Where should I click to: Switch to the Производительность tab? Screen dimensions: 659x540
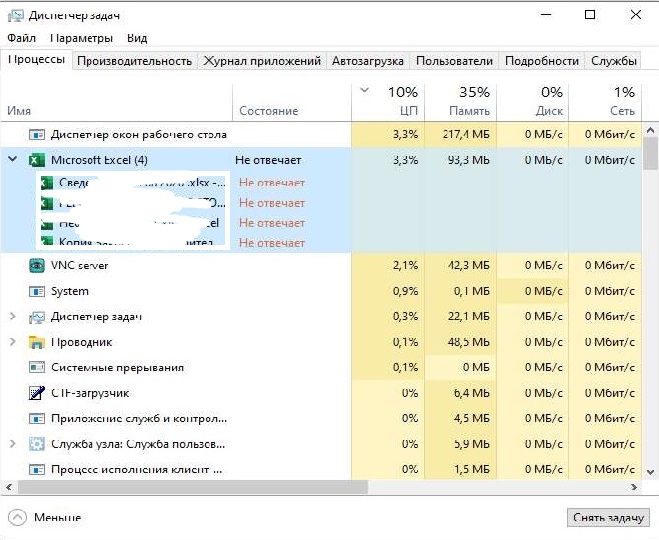point(134,61)
